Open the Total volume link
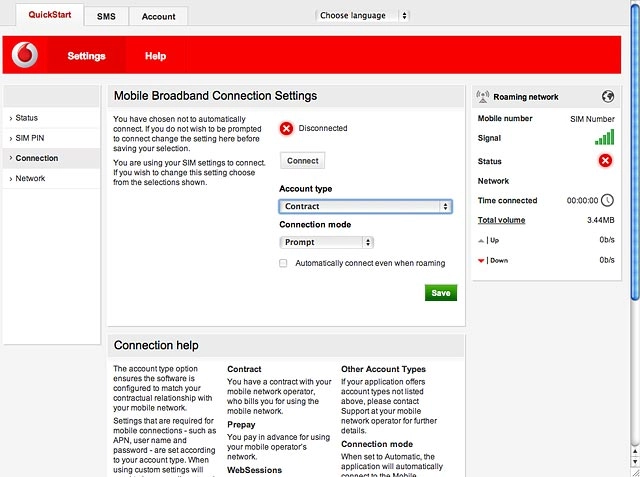Screen dimensions: 640x477 501,220
